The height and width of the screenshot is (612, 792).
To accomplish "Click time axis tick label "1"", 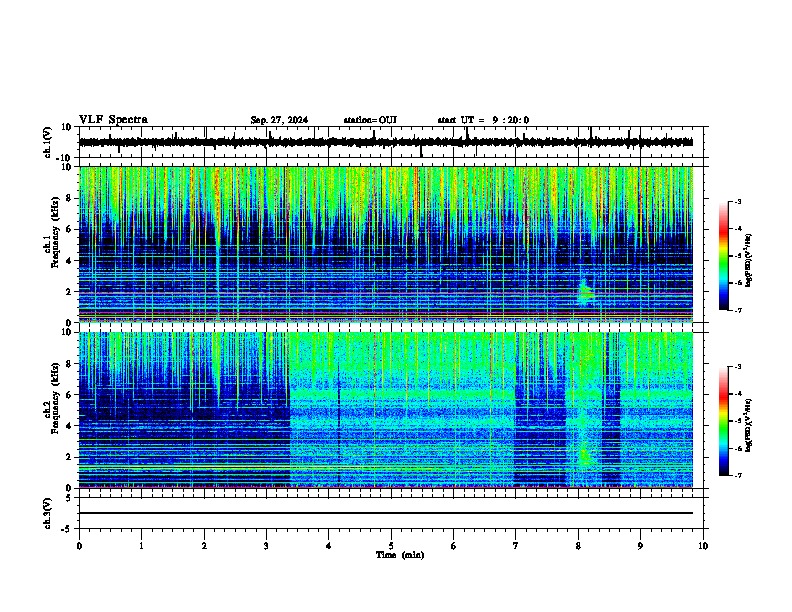I will [x=141, y=546].
